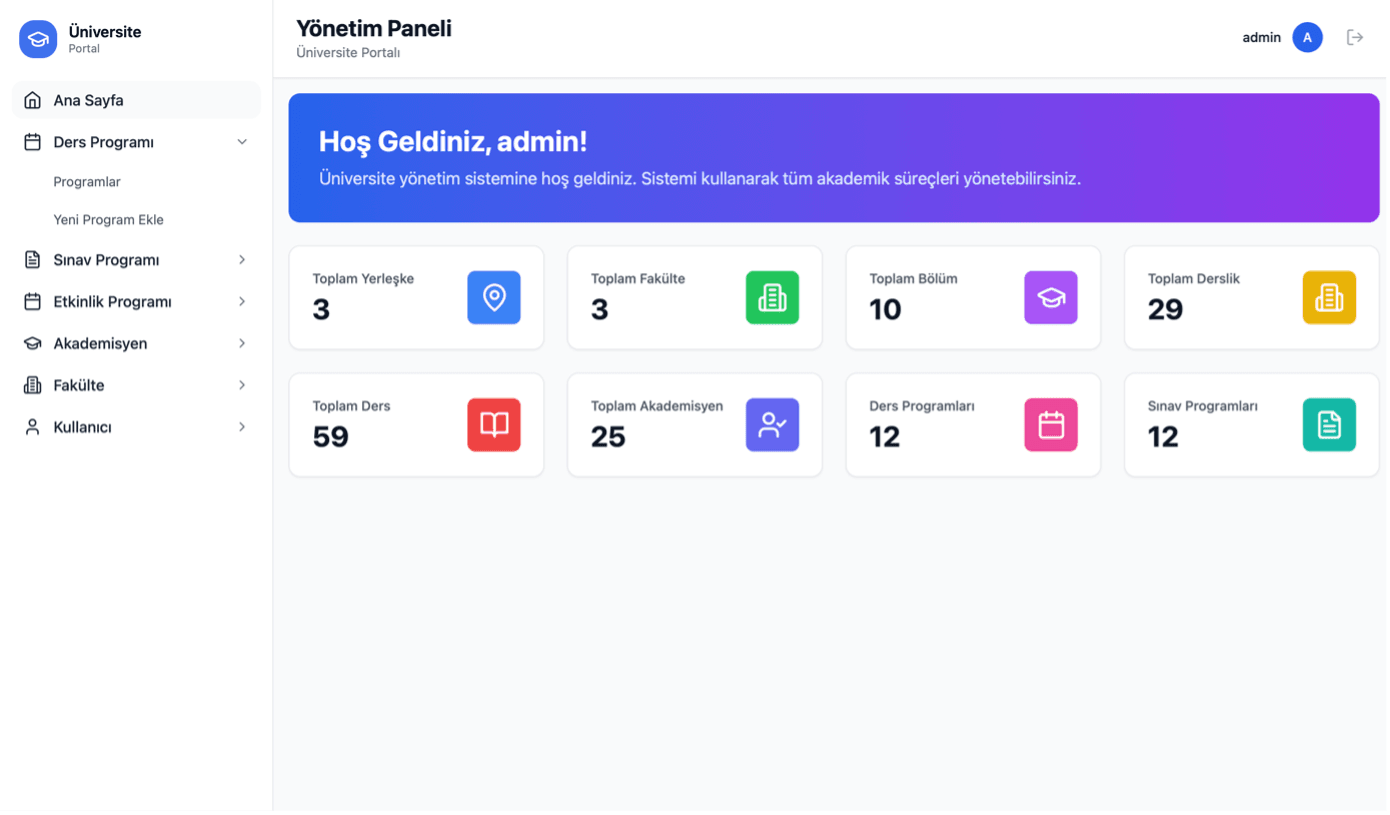The height and width of the screenshot is (815, 1390).
Task: Click the teal Sınav Programları document icon
Action: pyautogui.click(x=1329, y=424)
